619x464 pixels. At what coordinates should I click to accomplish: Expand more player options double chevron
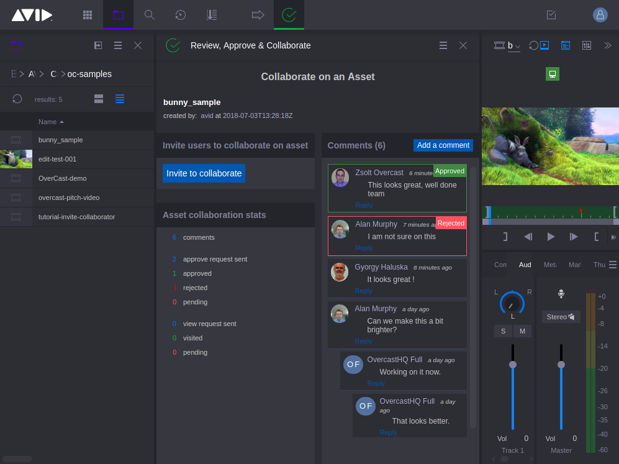(x=608, y=45)
